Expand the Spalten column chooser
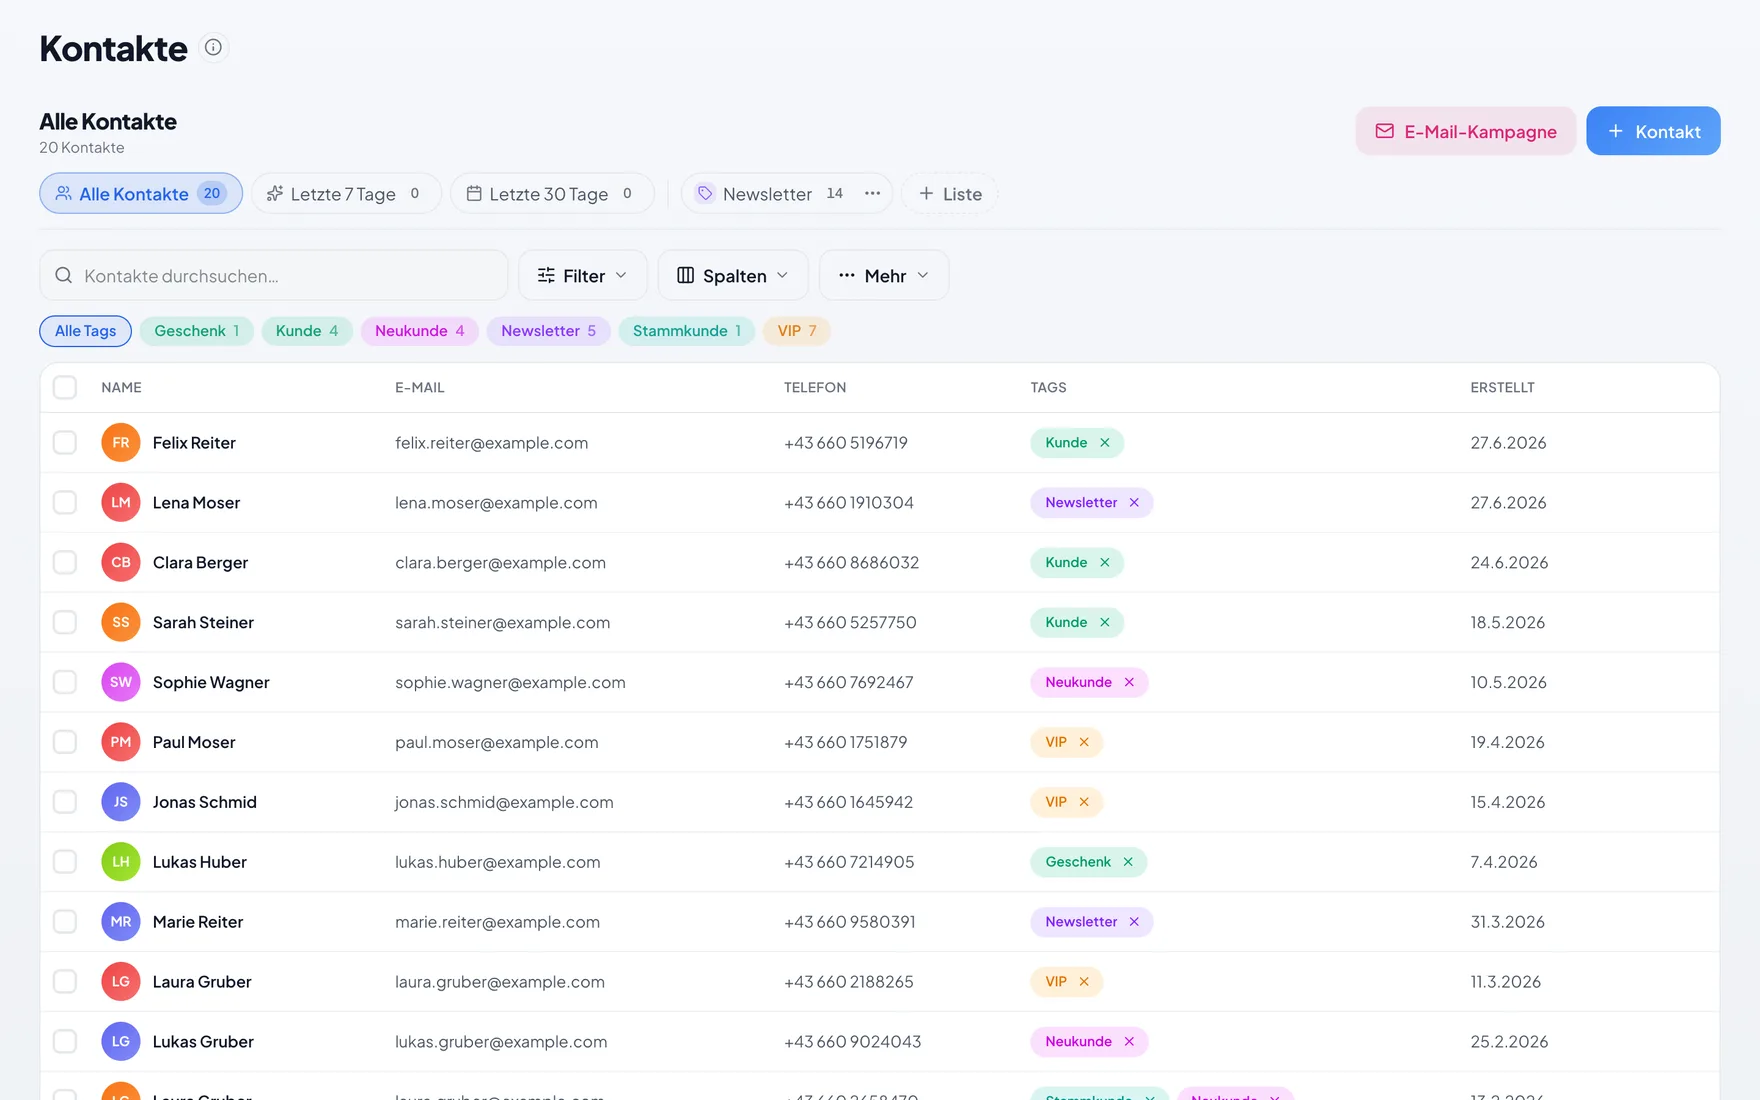The width and height of the screenshot is (1760, 1100). (733, 275)
